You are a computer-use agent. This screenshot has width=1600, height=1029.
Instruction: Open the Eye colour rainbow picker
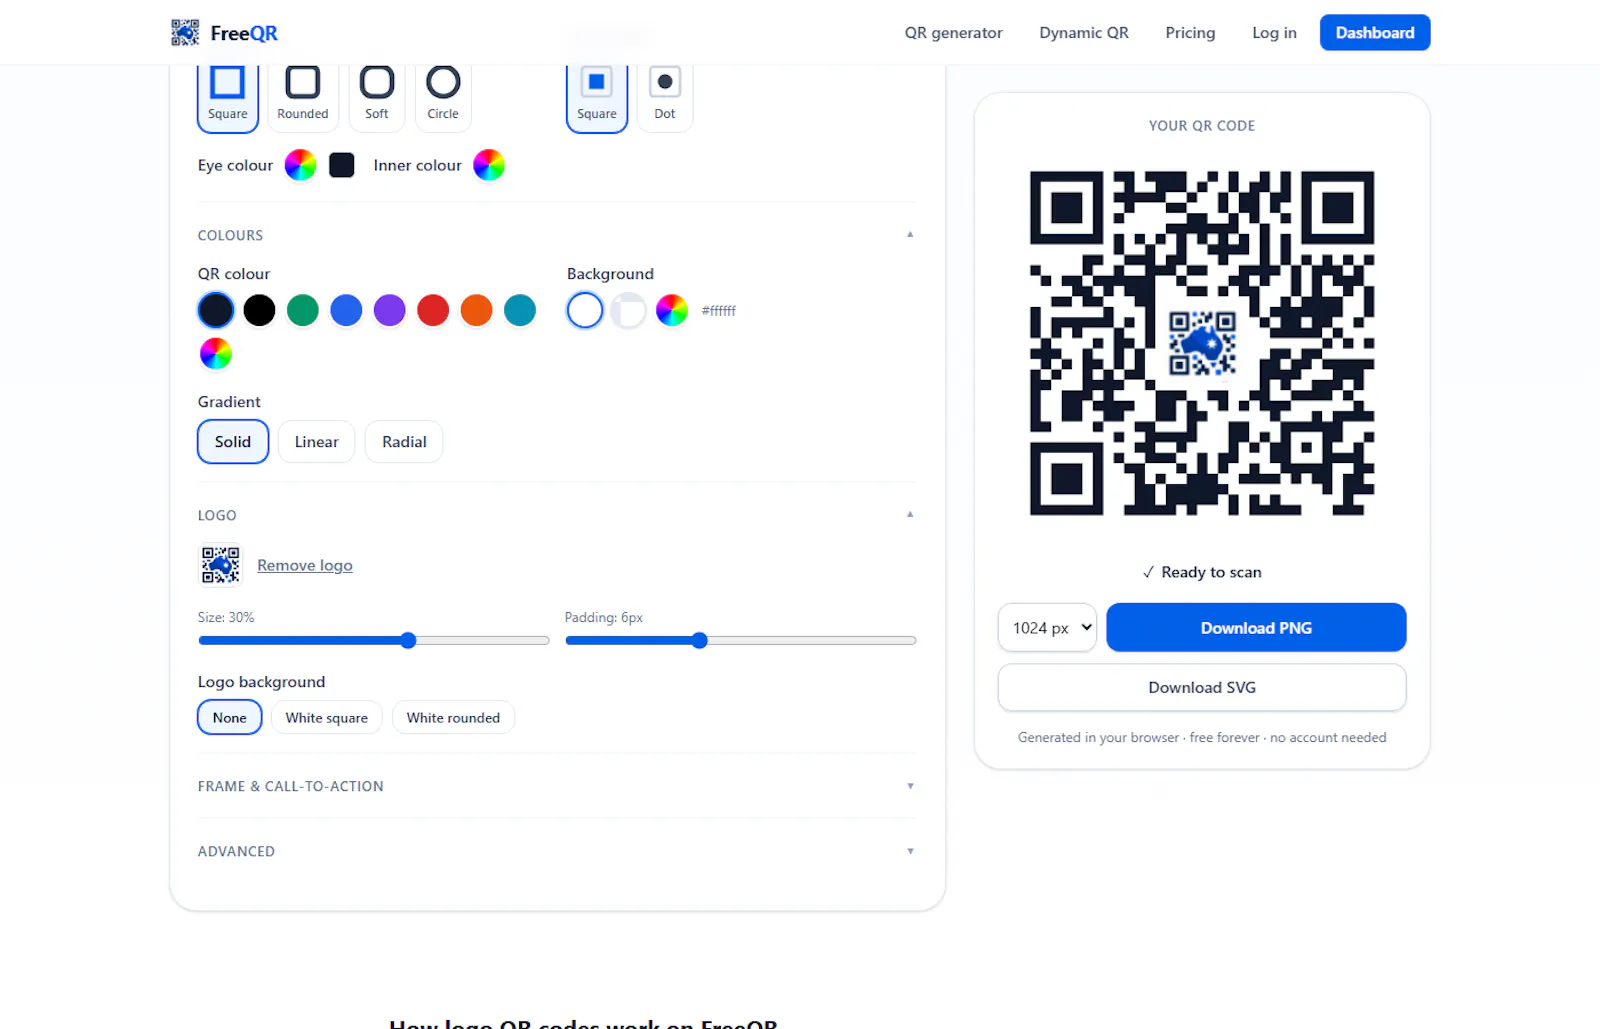(x=300, y=165)
